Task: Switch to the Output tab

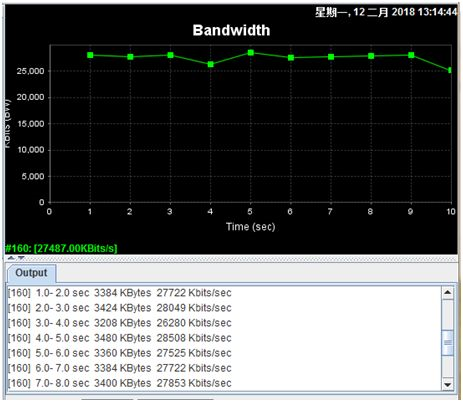Action: (31, 273)
